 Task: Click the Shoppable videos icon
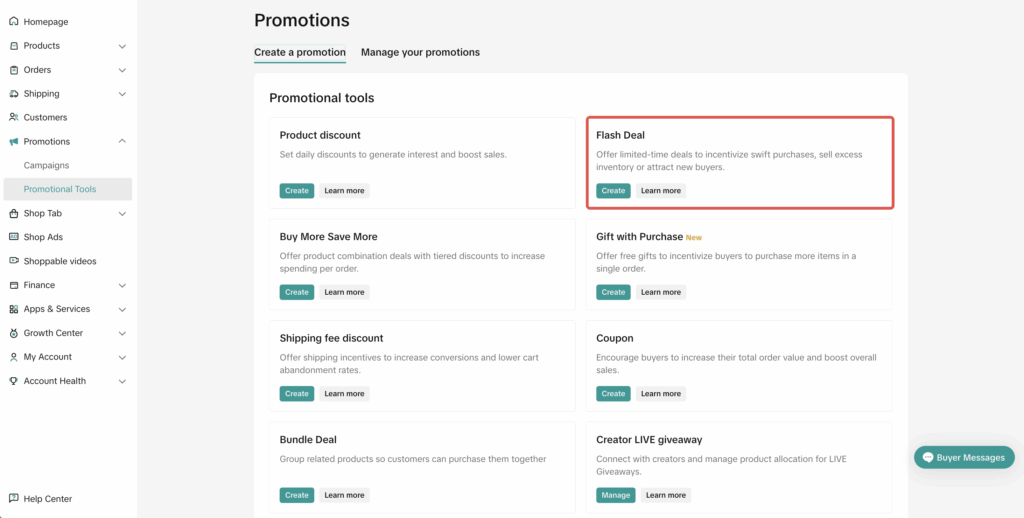click(14, 261)
